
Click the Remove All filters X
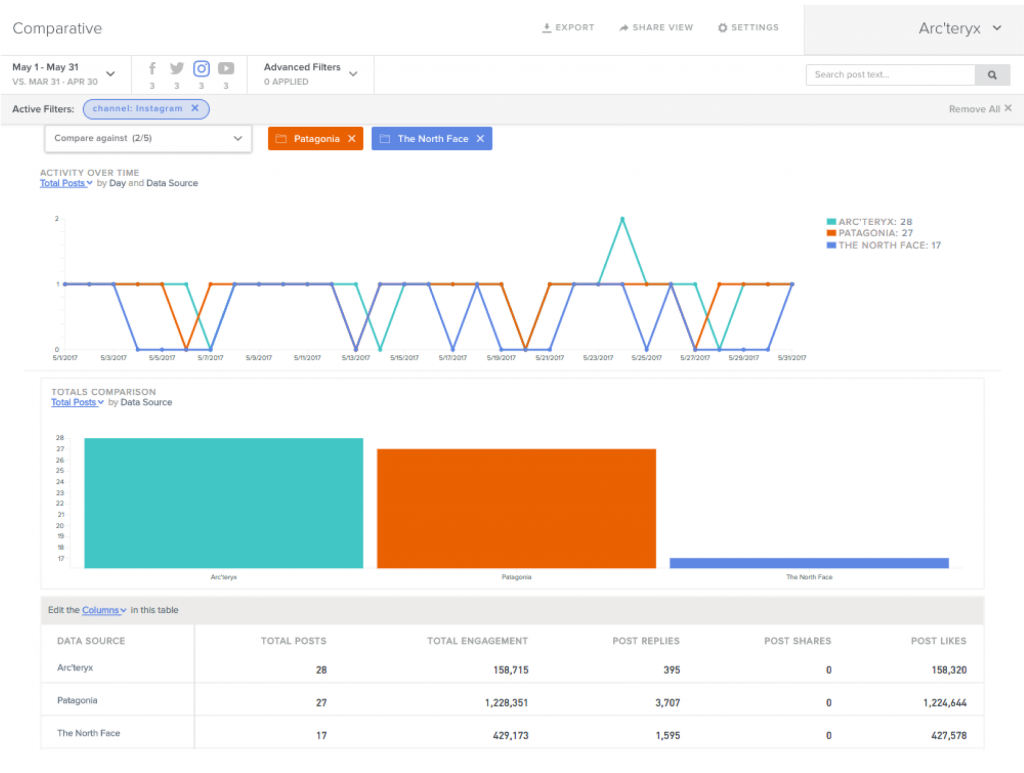pos(1008,108)
